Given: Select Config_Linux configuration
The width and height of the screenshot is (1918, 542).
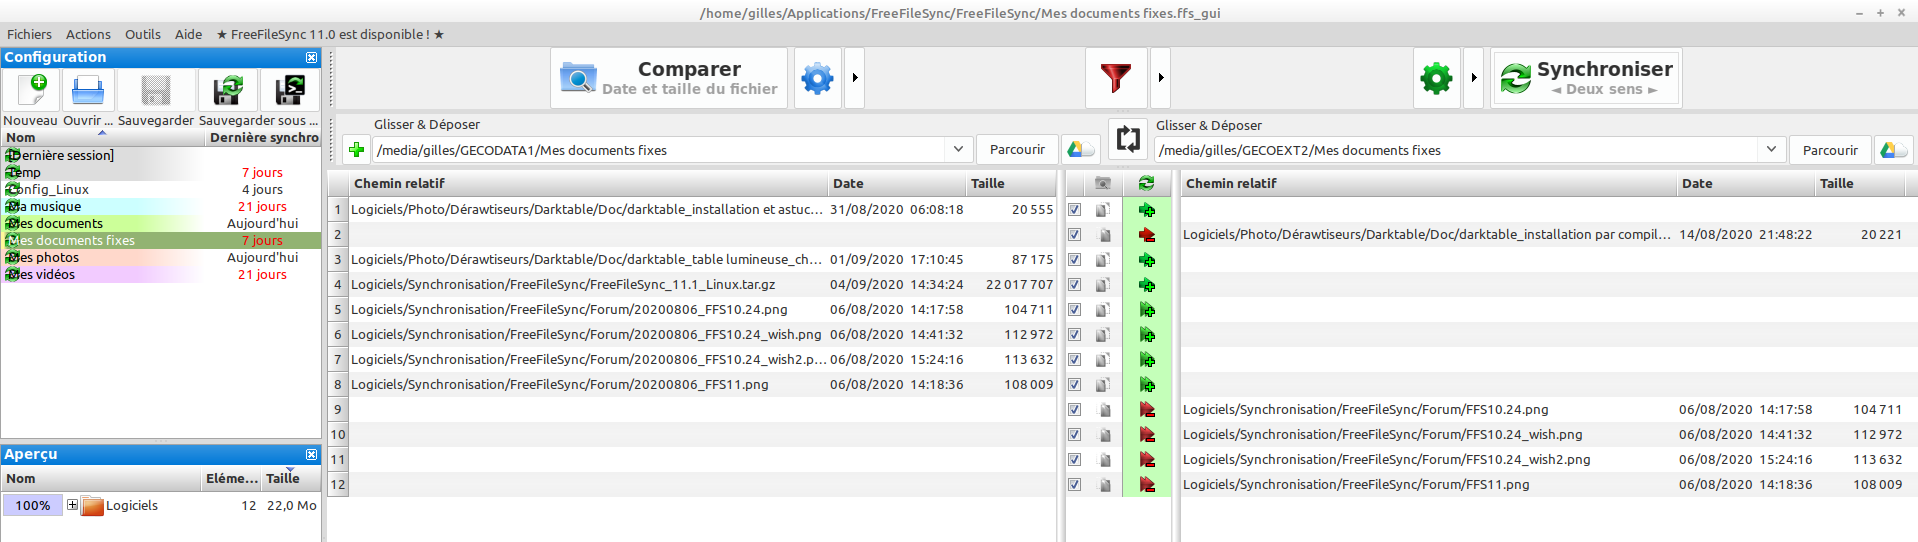Looking at the screenshot, I should coord(161,190).
